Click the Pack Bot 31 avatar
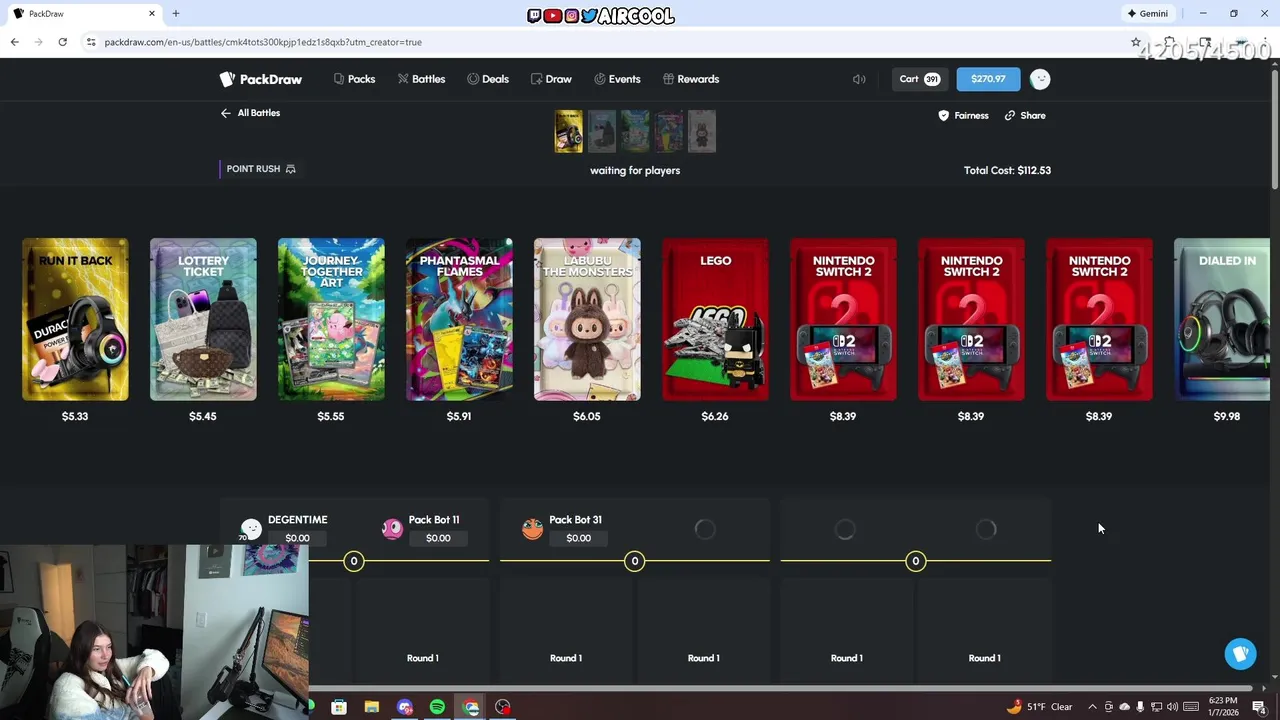 (x=533, y=528)
